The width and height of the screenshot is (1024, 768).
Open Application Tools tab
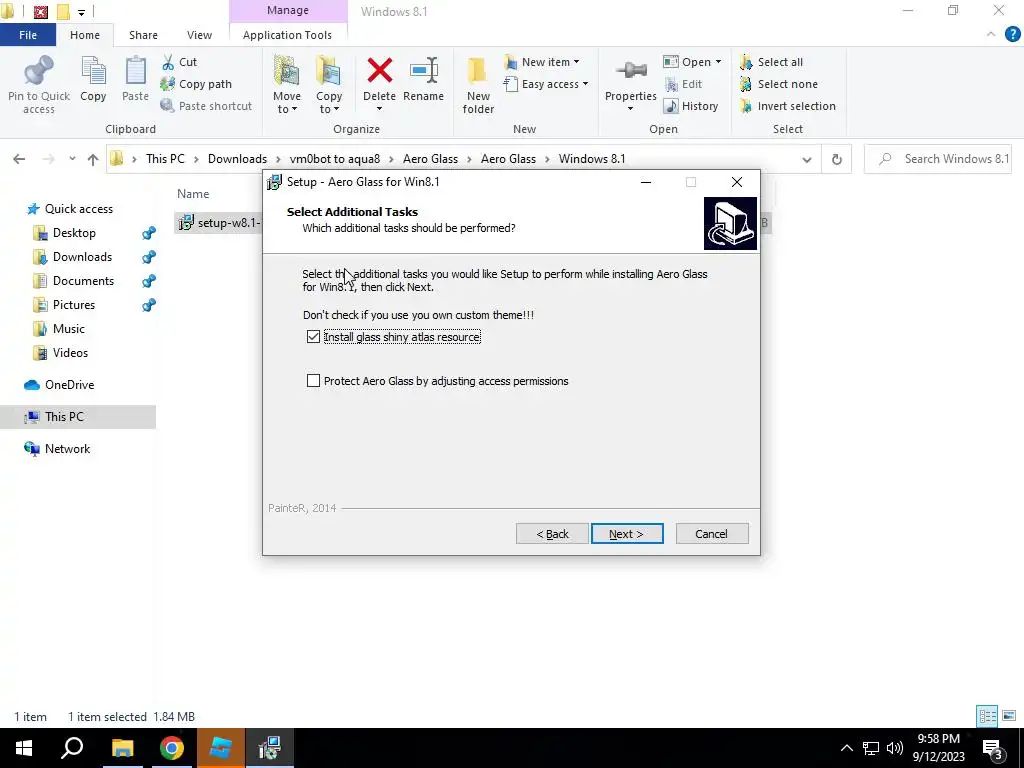click(x=287, y=35)
